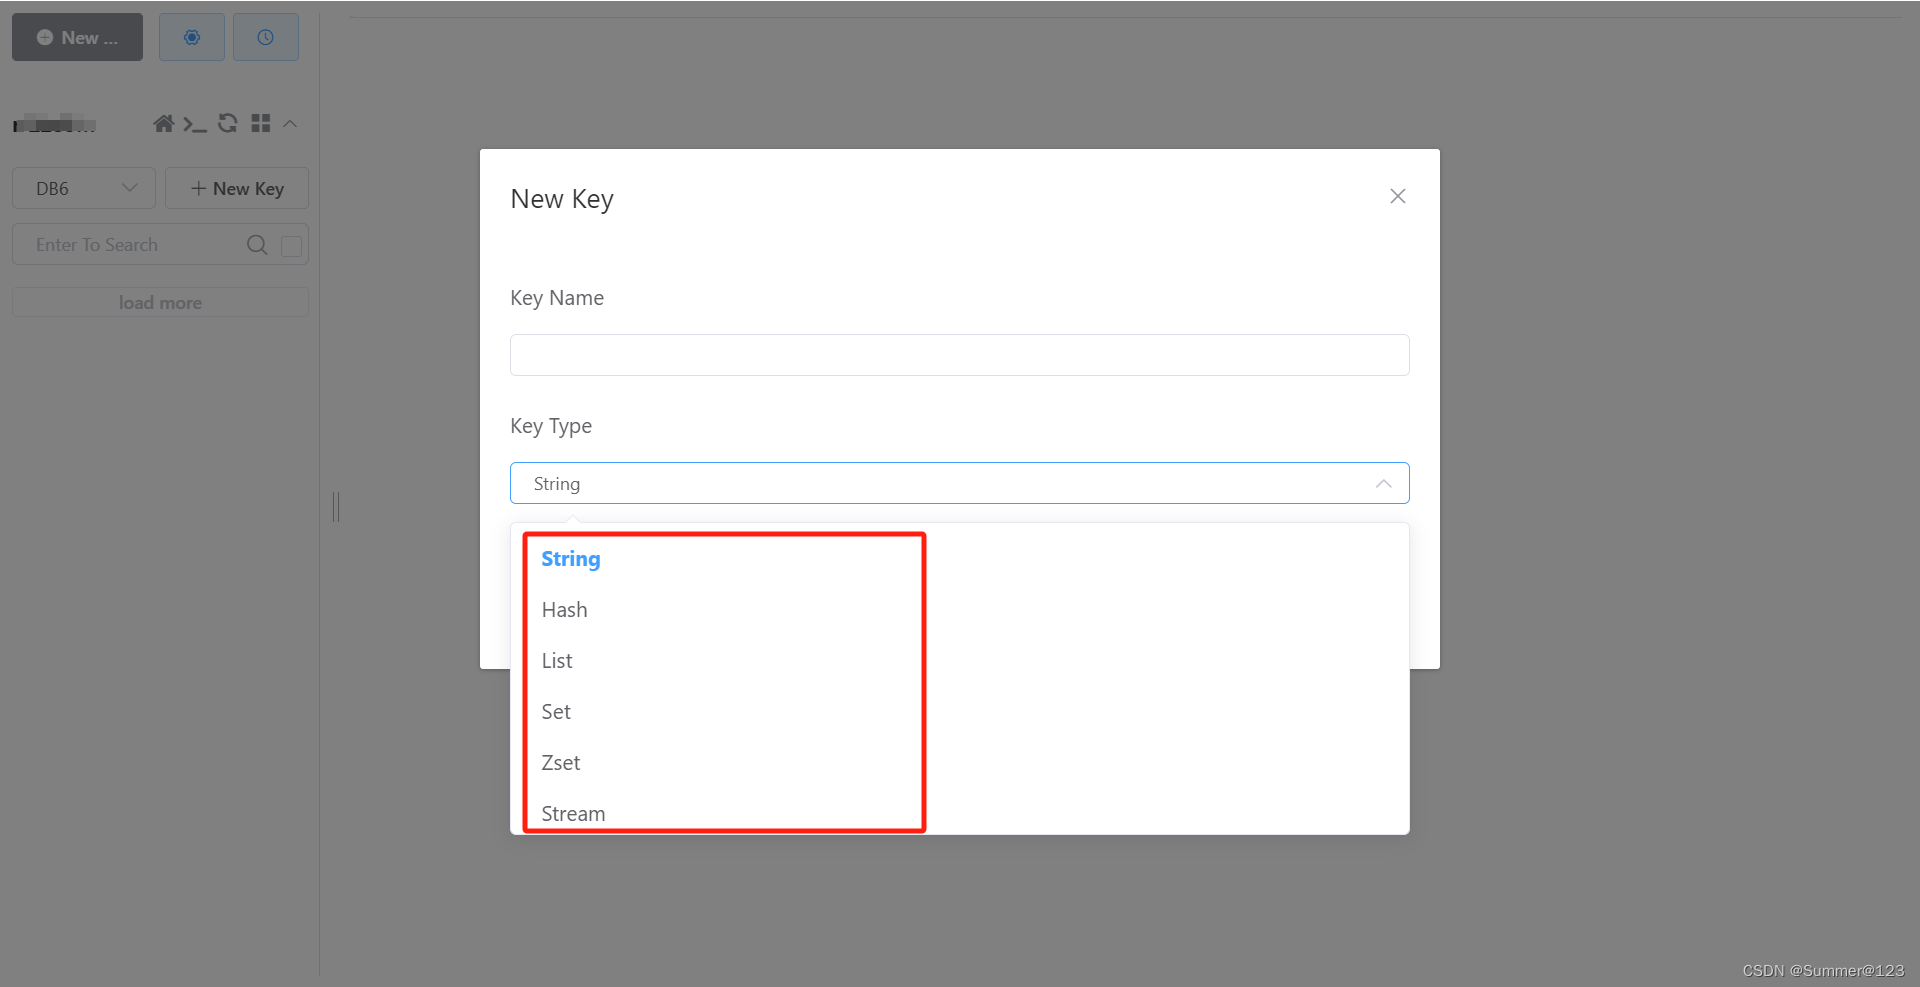Open the command log clock icon
1920x987 pixels.
[266, 37]
